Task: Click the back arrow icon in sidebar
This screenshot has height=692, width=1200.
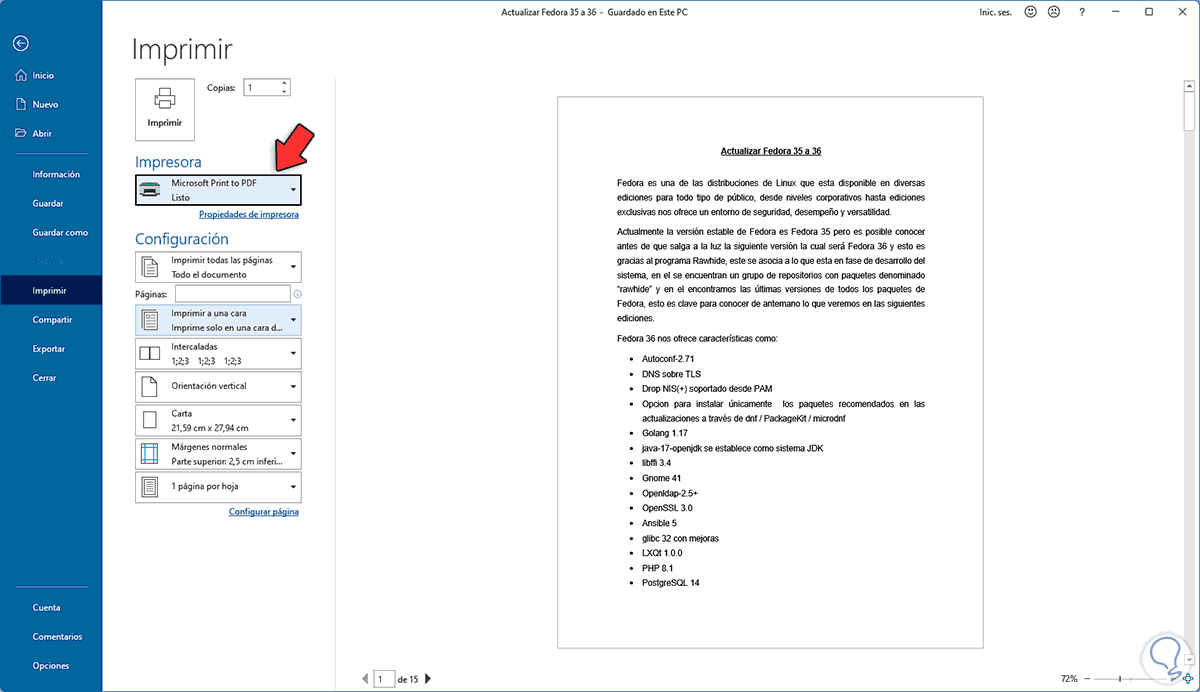Action: 21,43
